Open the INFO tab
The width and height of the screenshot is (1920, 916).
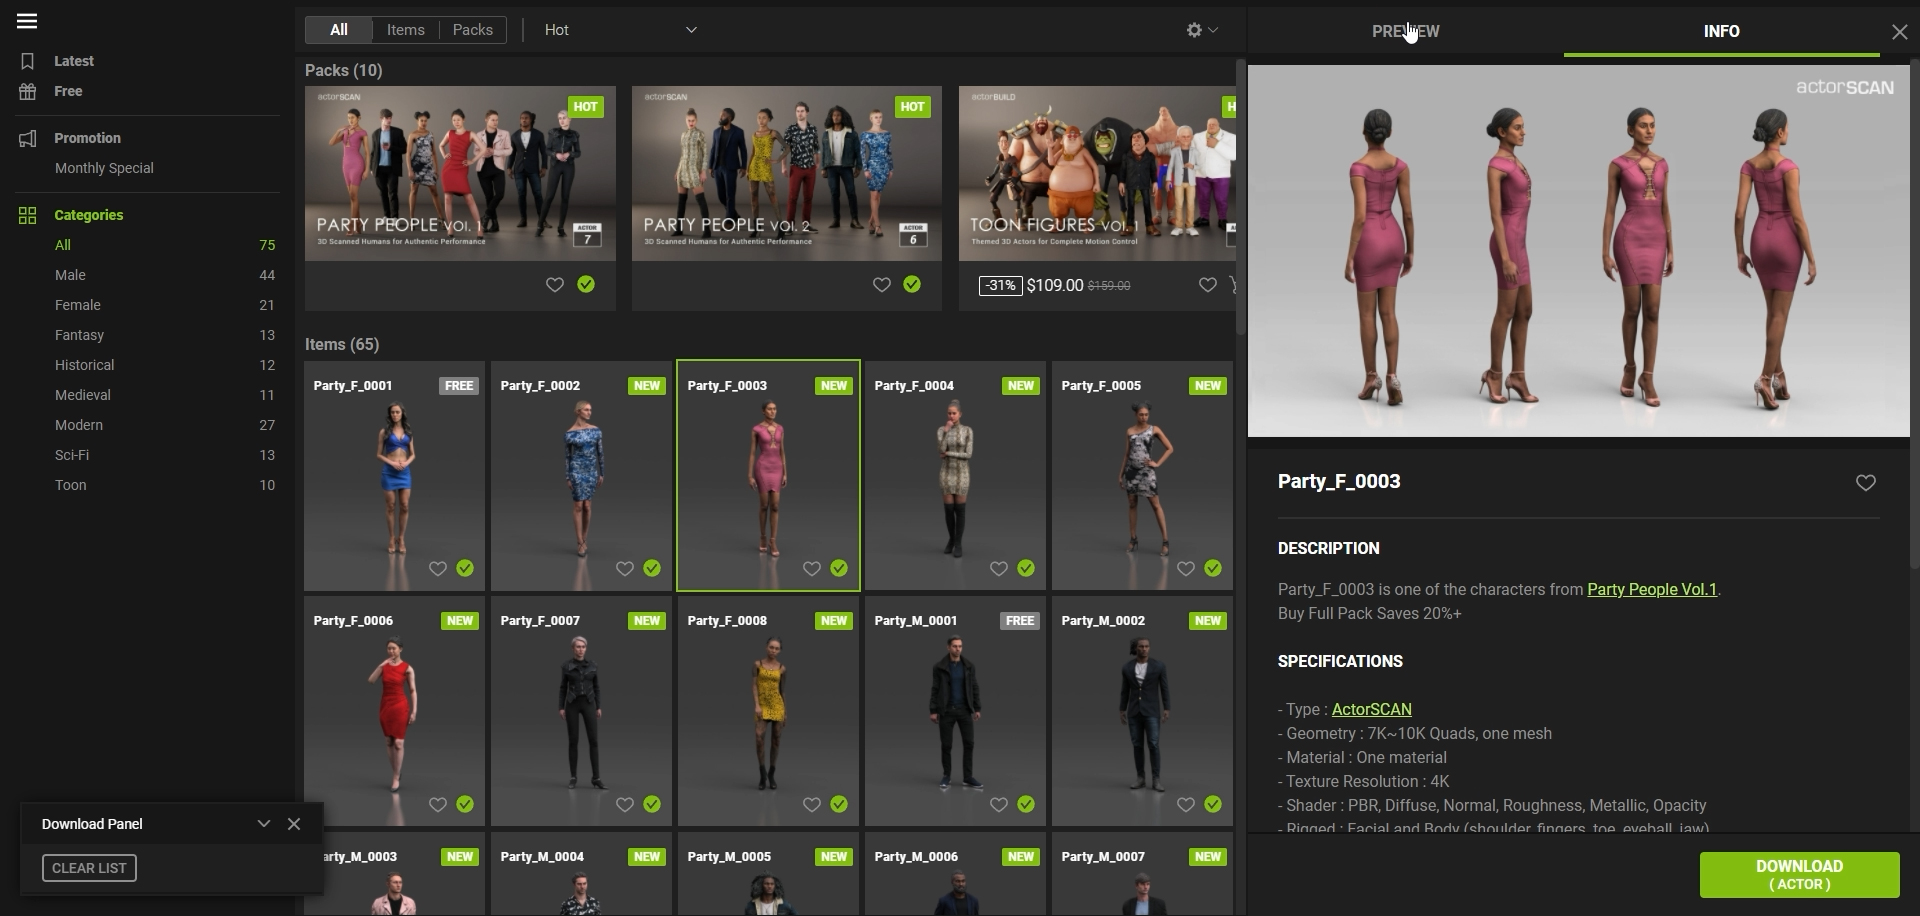pos(1722,32)
